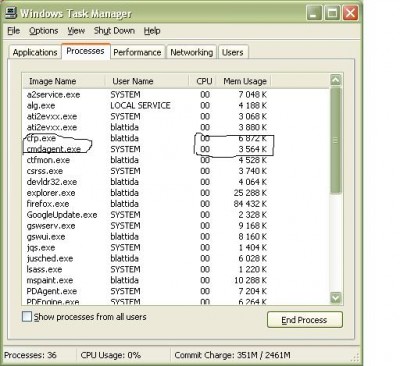Click the 25 288 K memory value
Image resolution: width=400 pixels, height=366 pixels.
pos(250,193)
